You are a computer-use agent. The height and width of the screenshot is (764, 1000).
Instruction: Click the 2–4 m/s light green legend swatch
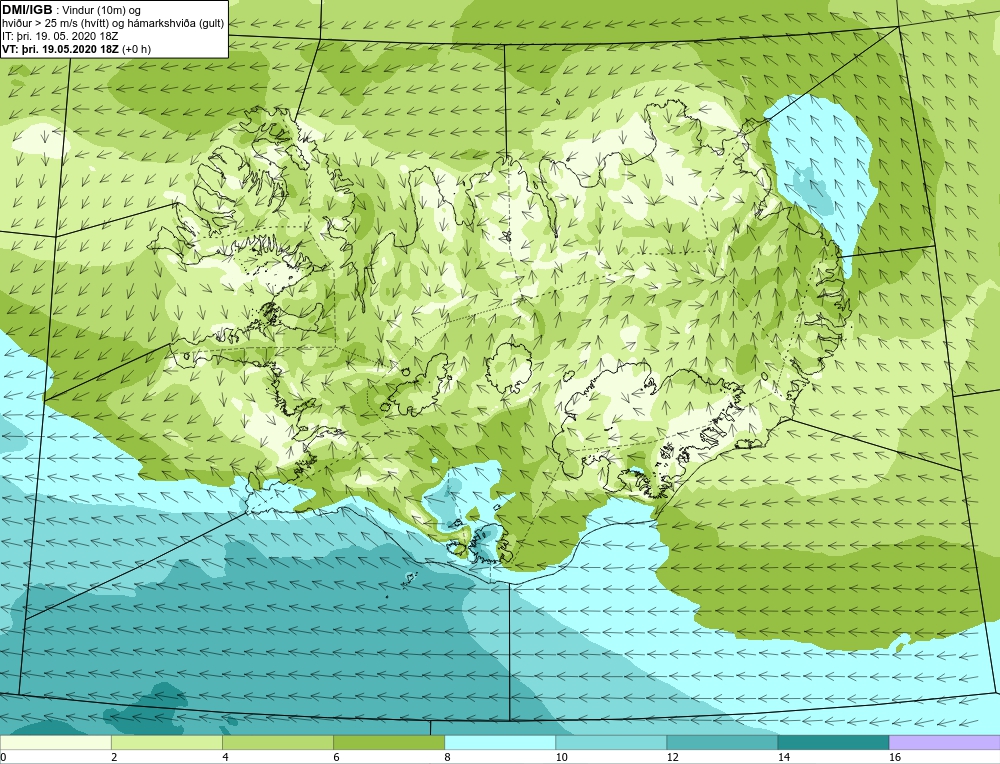point(166,742)
